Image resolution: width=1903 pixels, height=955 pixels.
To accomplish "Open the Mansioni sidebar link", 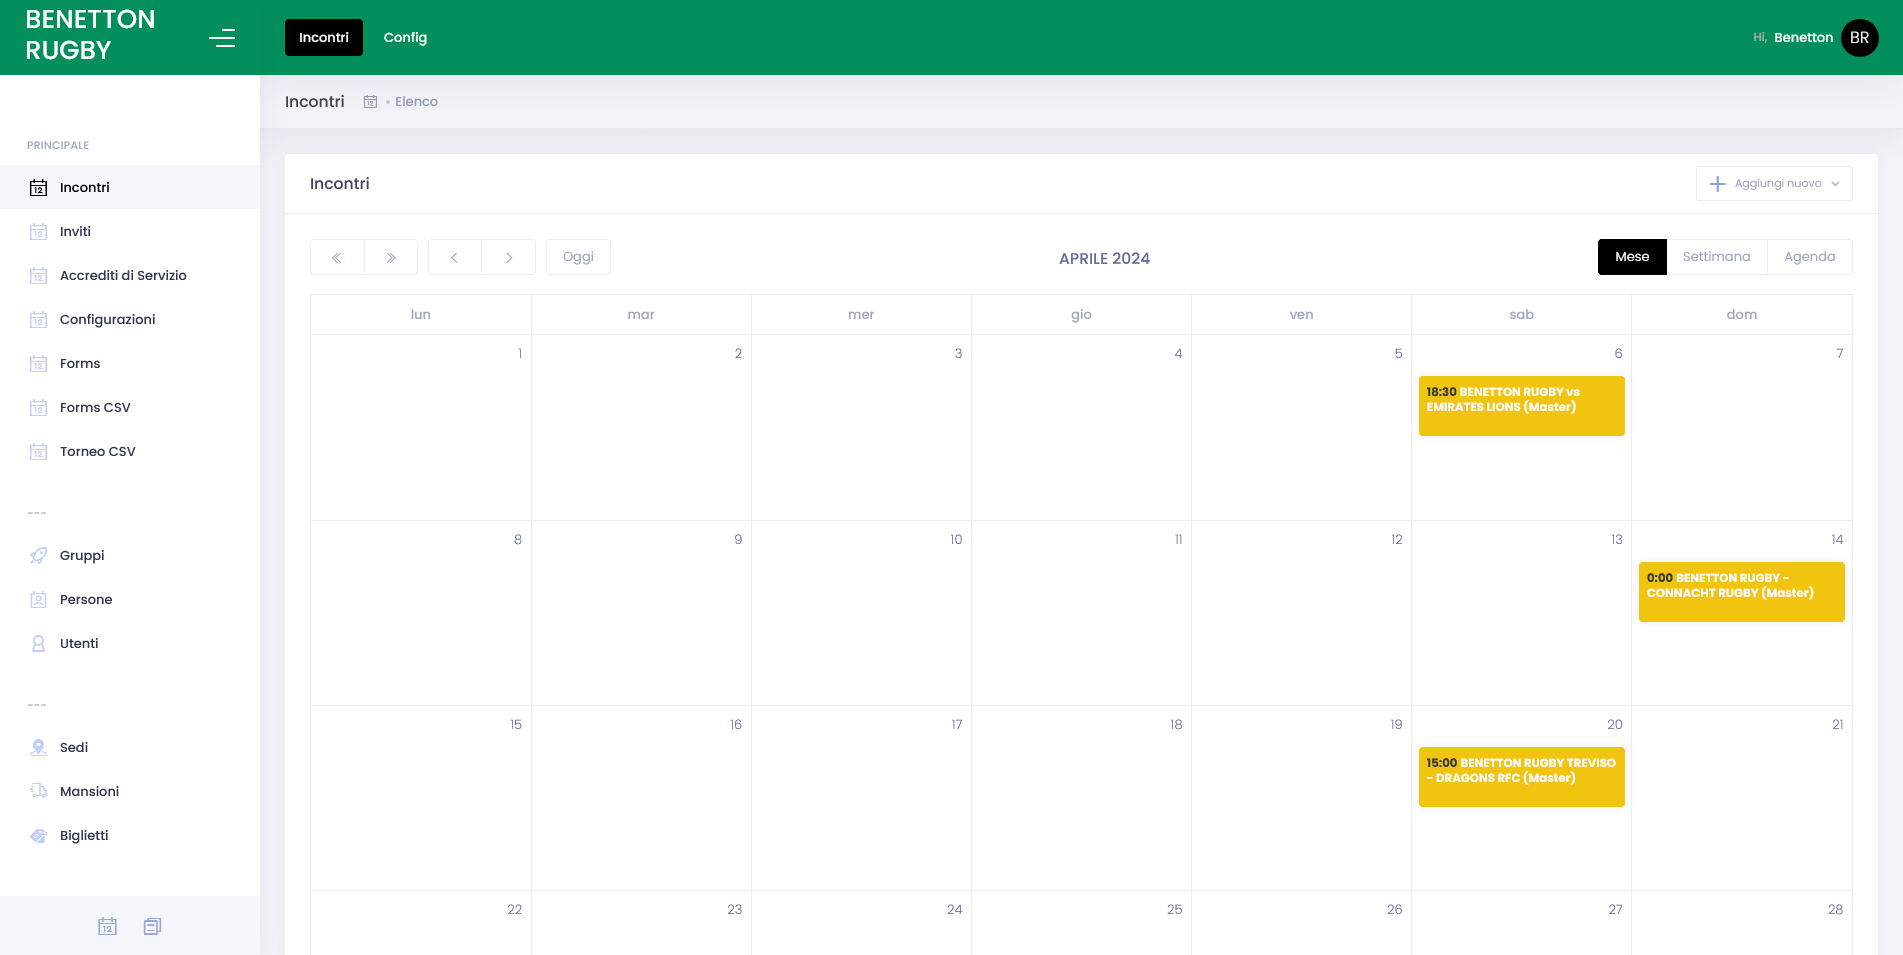I will (130, 791).
